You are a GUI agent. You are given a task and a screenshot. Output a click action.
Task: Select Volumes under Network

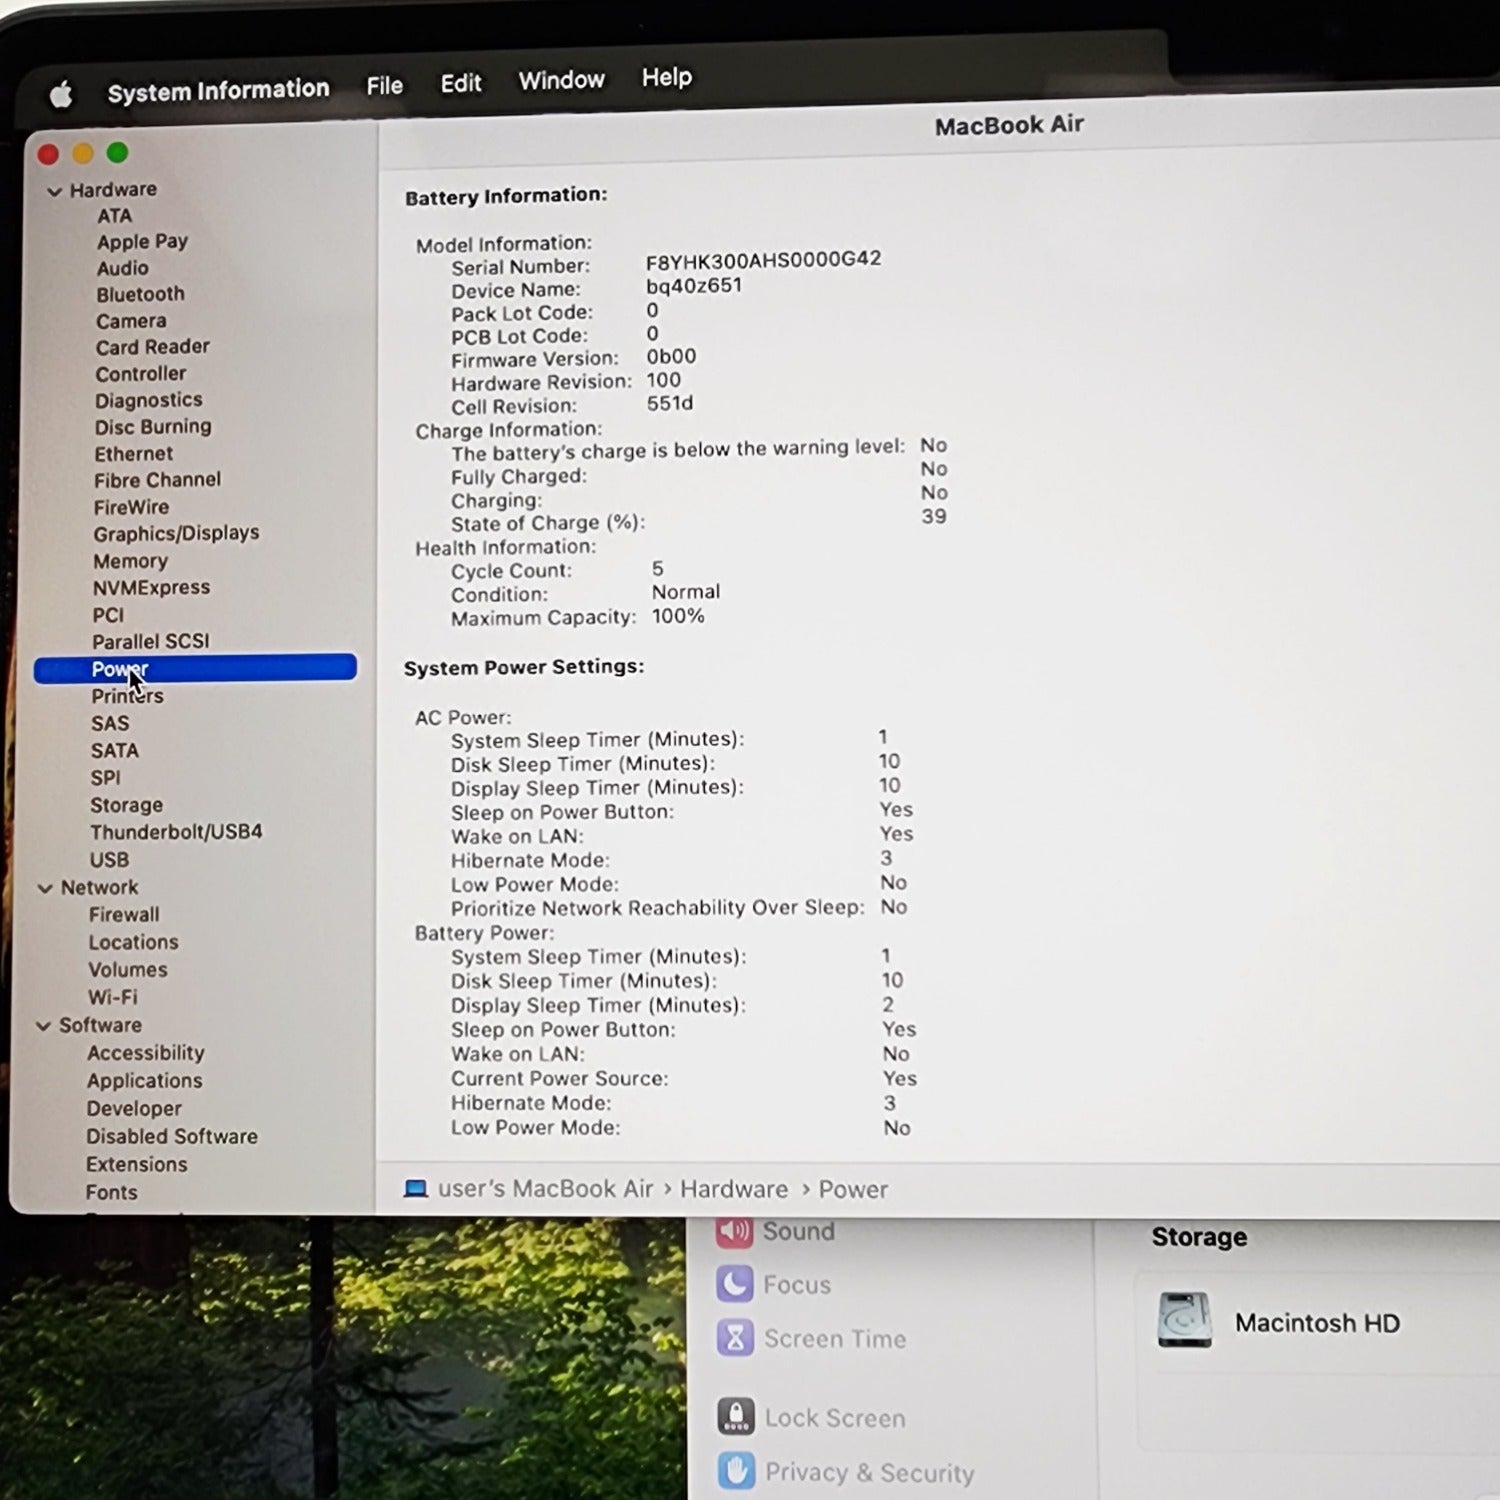click(x=127, y=970)
